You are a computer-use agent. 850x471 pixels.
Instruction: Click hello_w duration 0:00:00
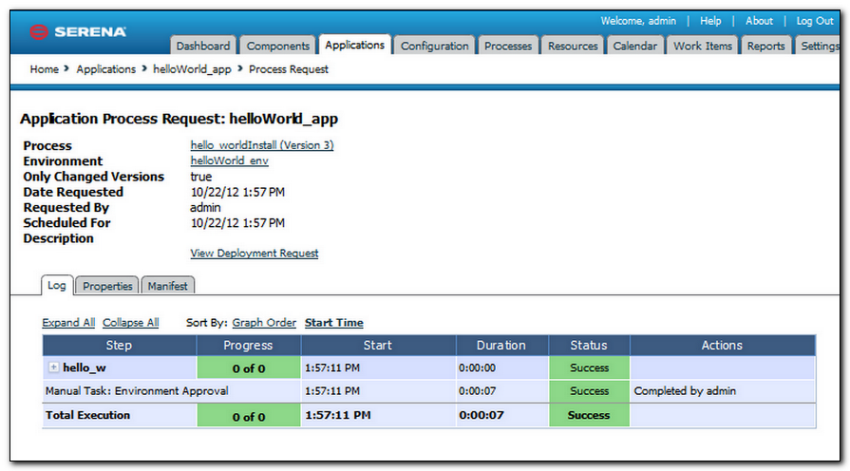pyautogui.click(x=477, y=367)
